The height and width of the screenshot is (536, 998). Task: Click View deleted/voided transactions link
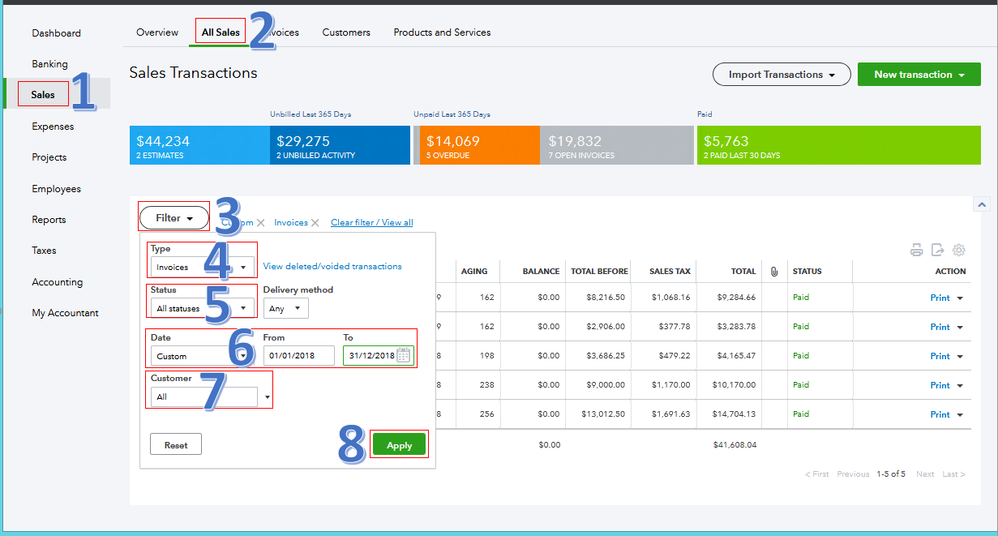pyautogui.click(x=332, y=266)
